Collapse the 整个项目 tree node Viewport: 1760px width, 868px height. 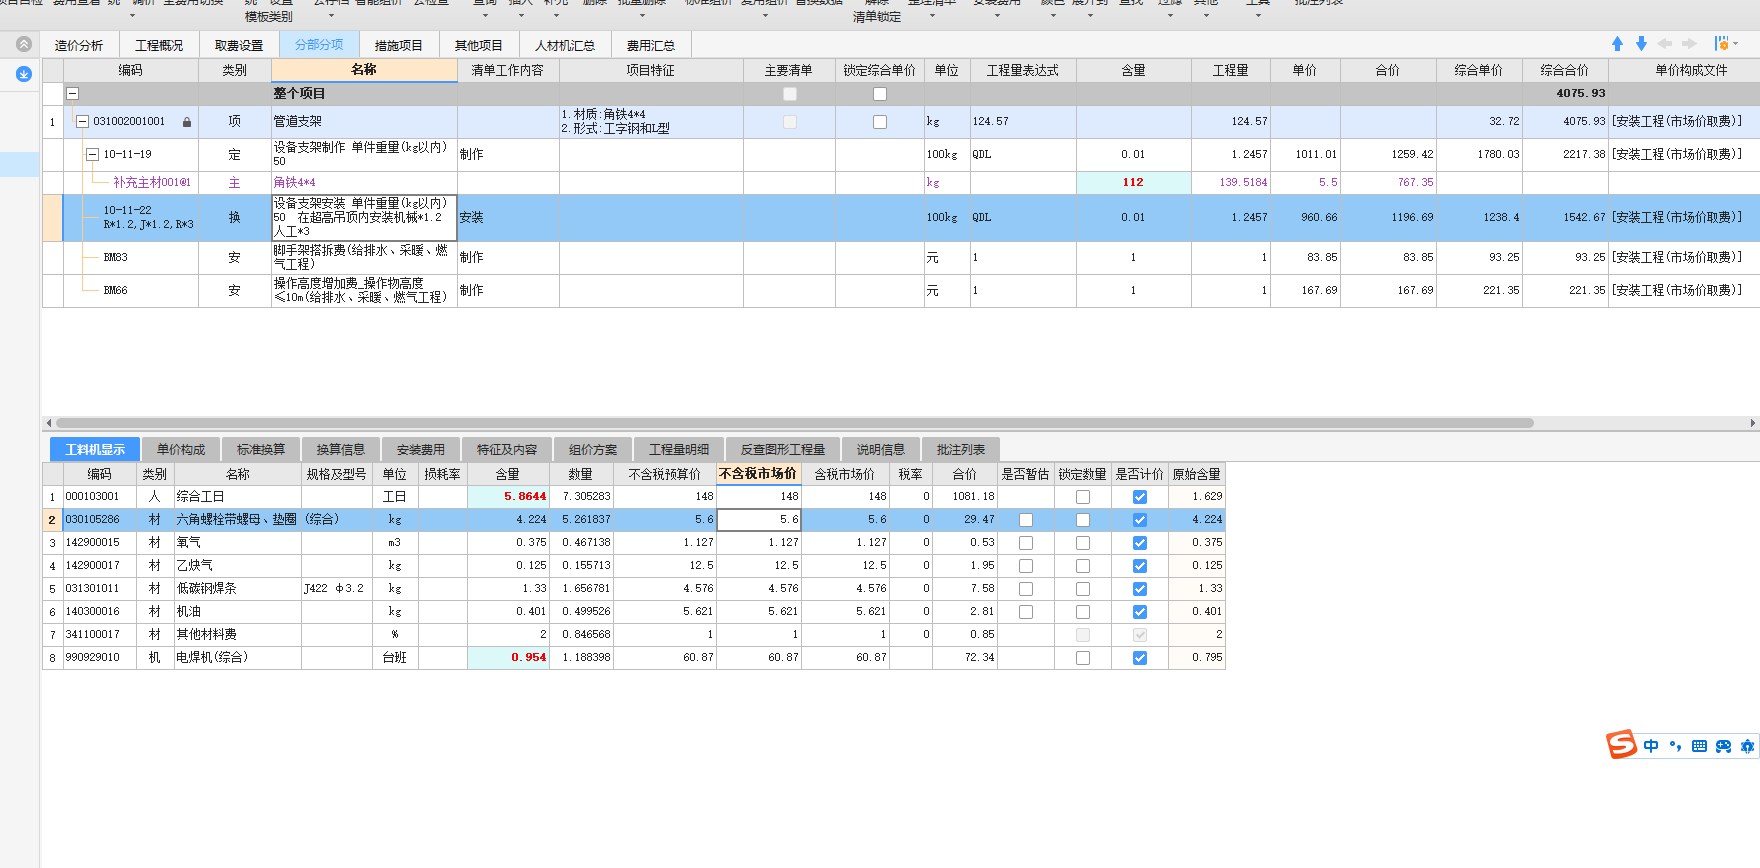click(x=72, y=94)
